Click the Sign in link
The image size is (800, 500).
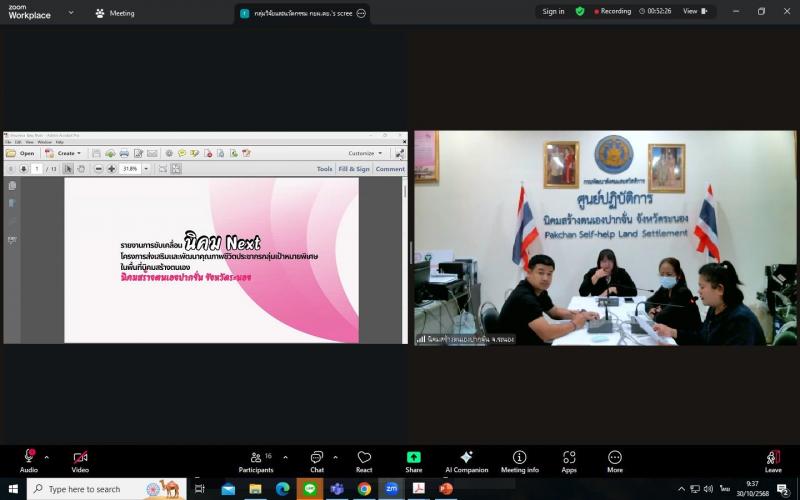(x=553, y=11)
